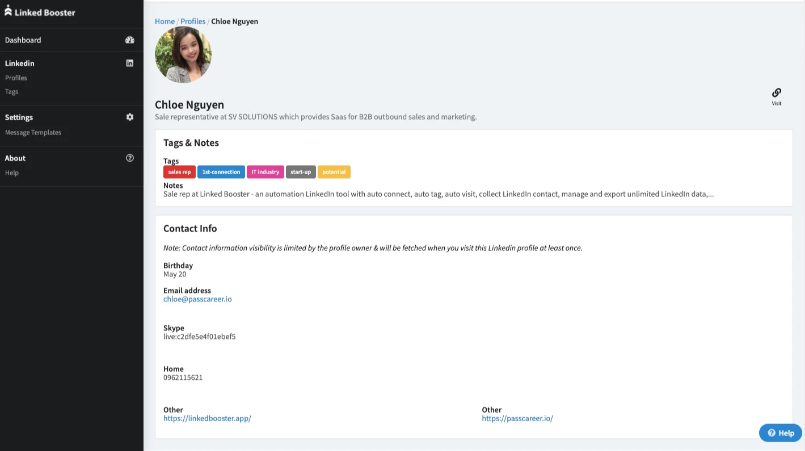
Task: Open Help in the sidebar
Action: pyautogui.click(x=12, y=173)
